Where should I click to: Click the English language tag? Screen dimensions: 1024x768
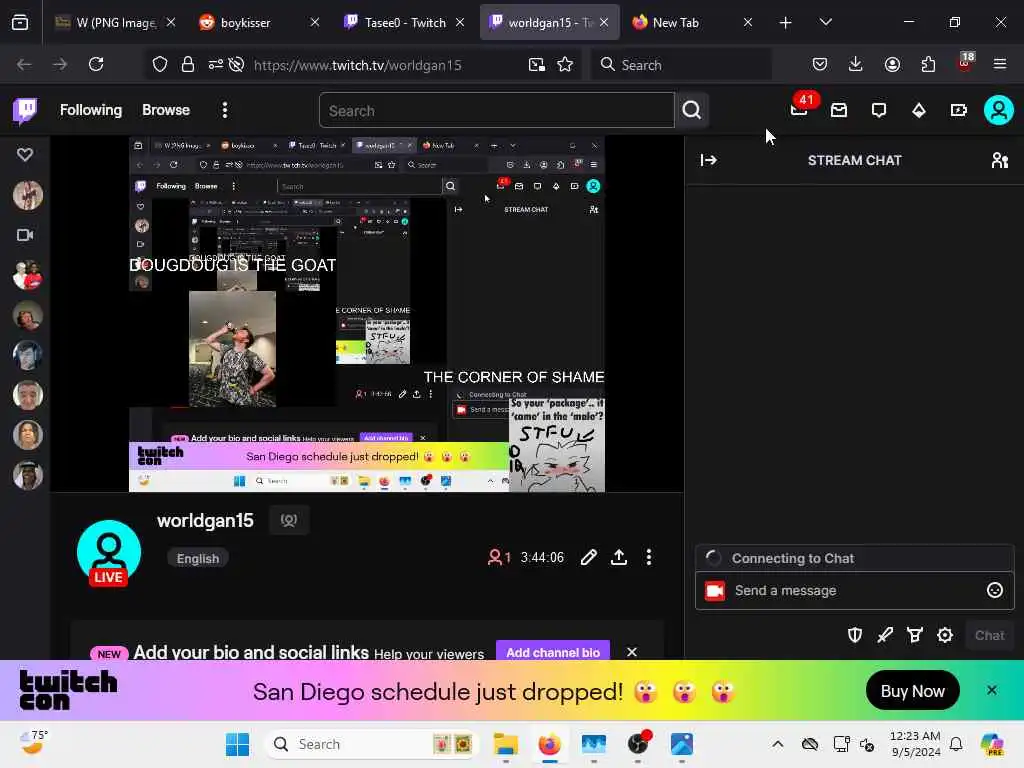[x=198, y=559]
